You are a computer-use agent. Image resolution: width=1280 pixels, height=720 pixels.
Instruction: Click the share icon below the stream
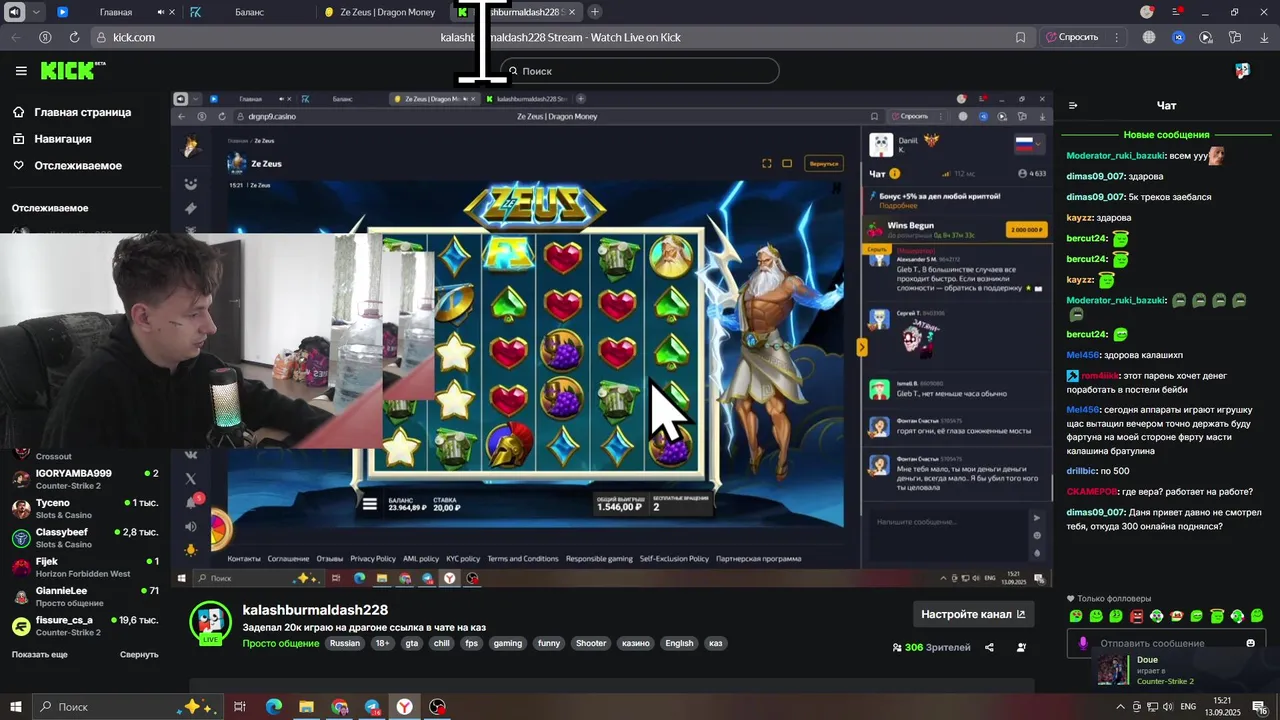point(989,647)
